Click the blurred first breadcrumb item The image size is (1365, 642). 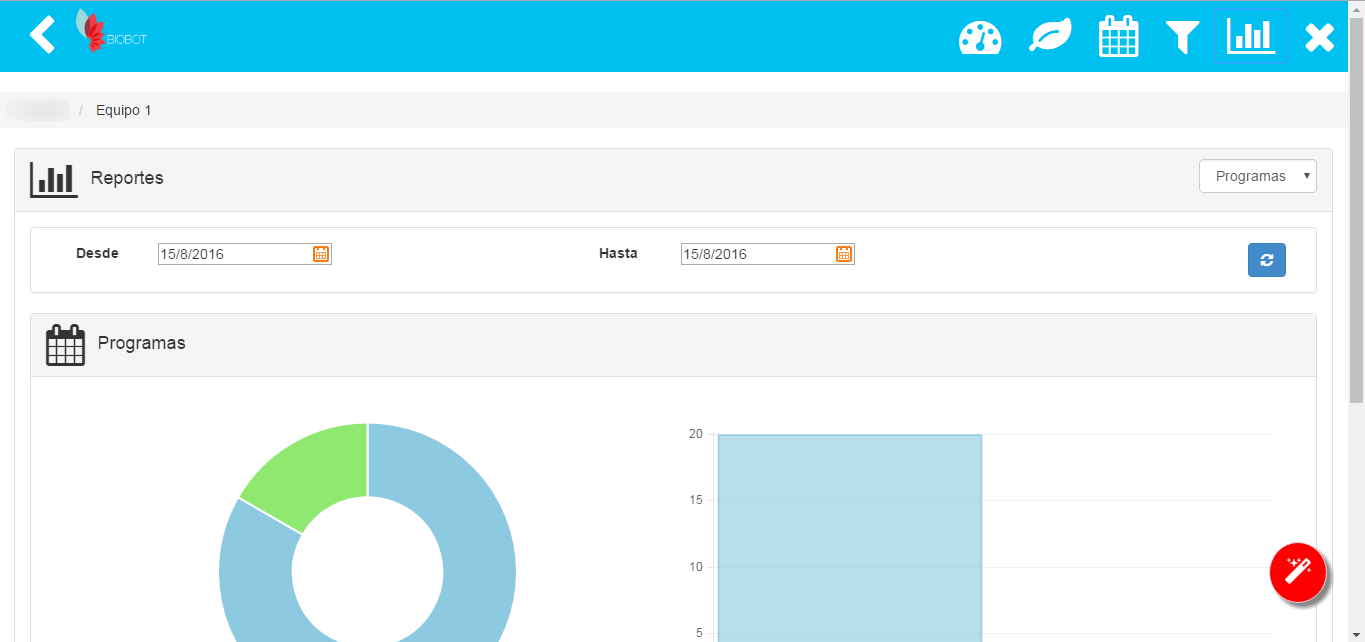pyautogui.click(x=38, y=110)
